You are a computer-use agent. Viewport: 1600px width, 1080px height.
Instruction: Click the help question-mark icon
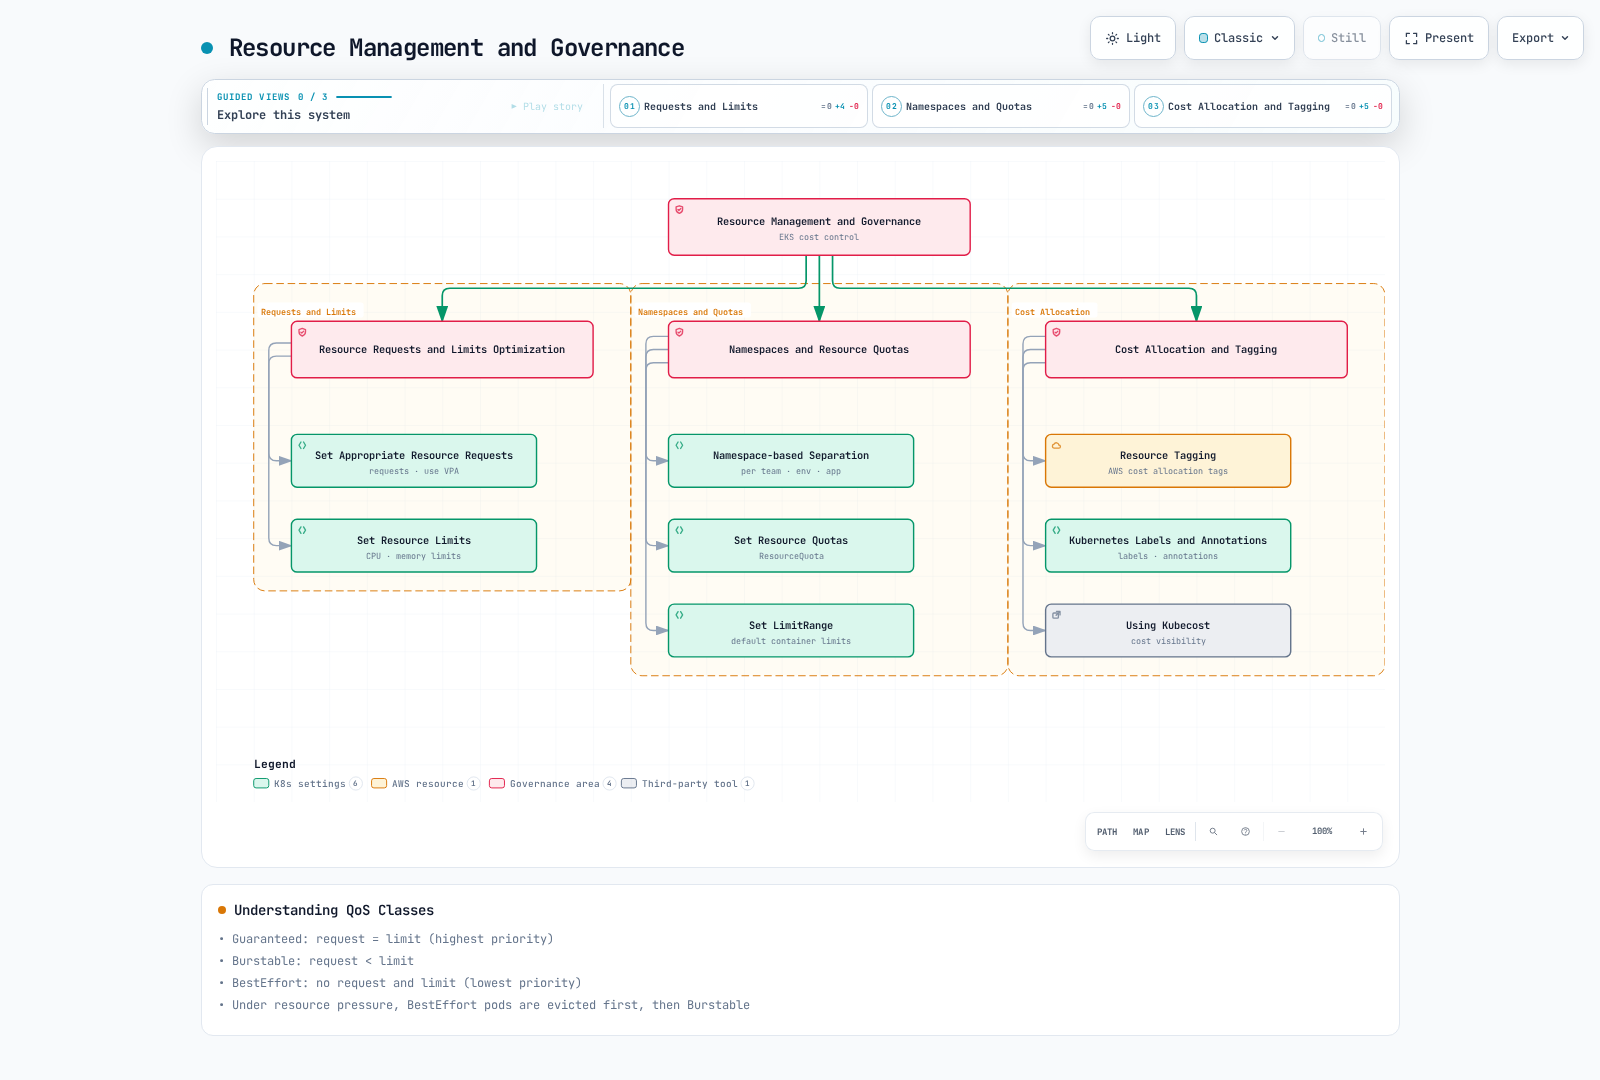(1245, 832)
